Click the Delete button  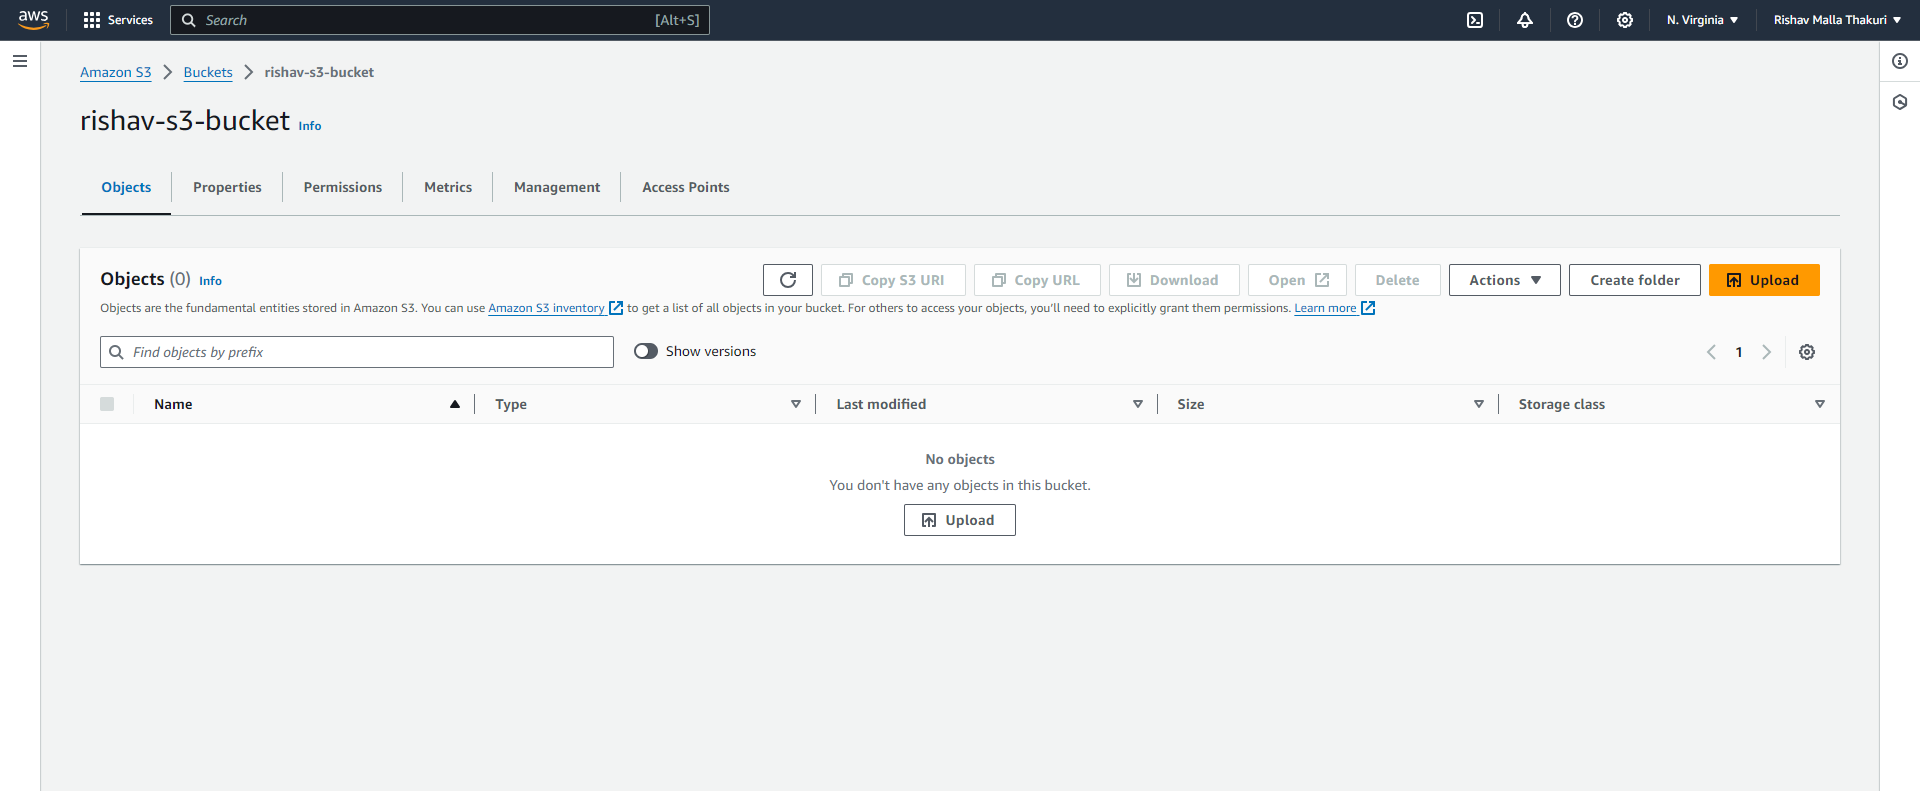coord(1398,280)
